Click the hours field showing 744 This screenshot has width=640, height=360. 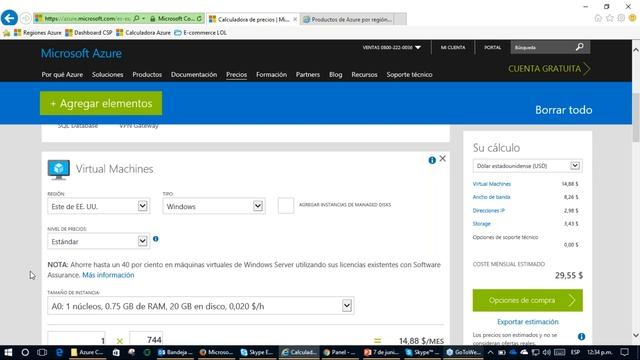[x=146, y=339]
